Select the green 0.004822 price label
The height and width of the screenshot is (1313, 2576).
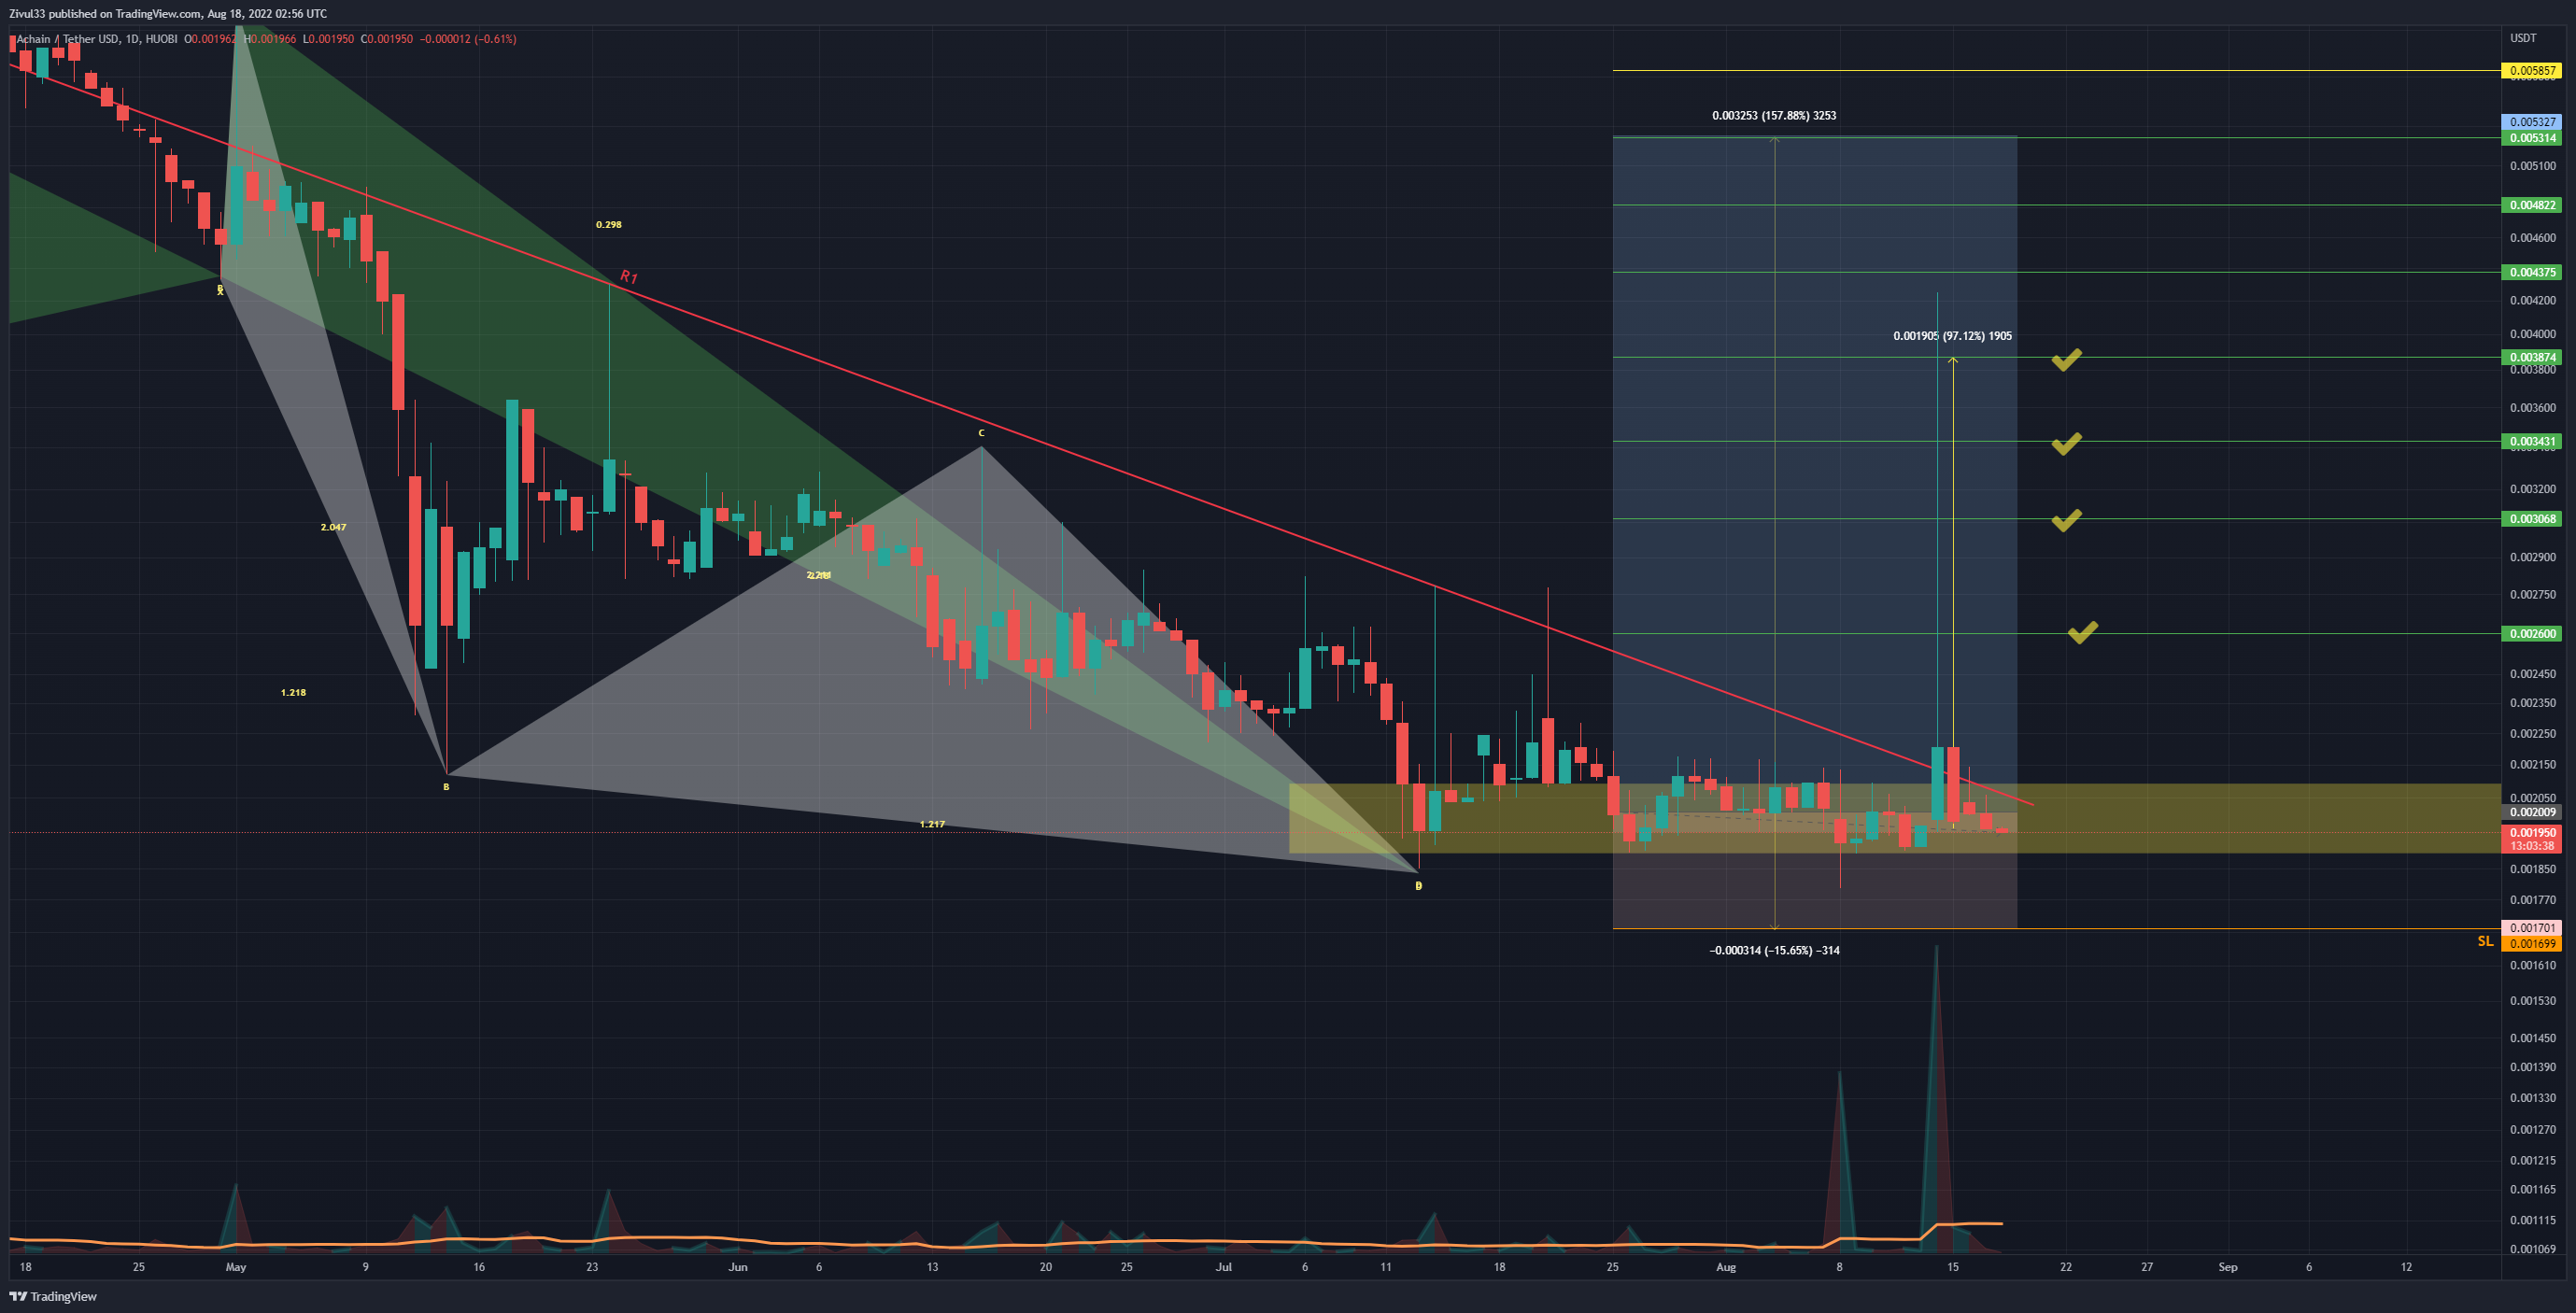[x=2534, y=205]
